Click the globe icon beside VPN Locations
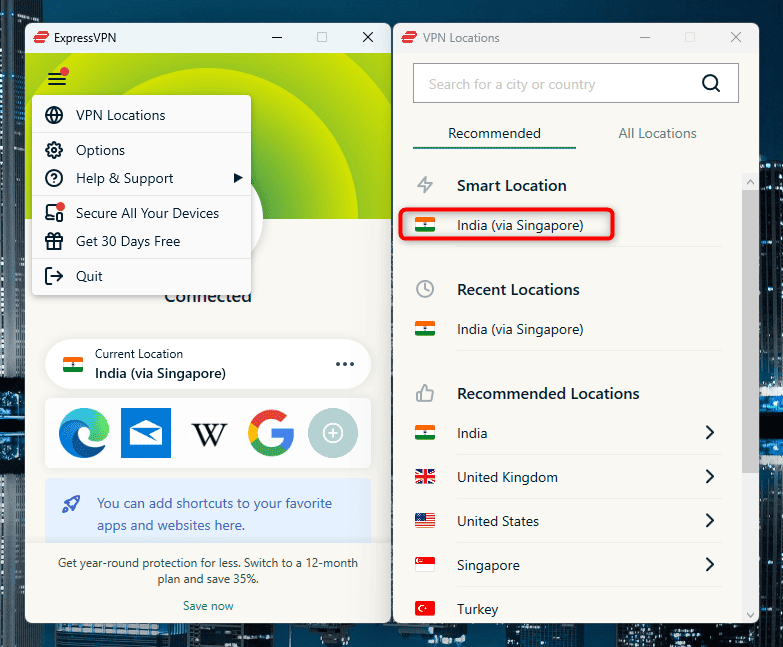The image size is (783, 647). pos(54,115)
